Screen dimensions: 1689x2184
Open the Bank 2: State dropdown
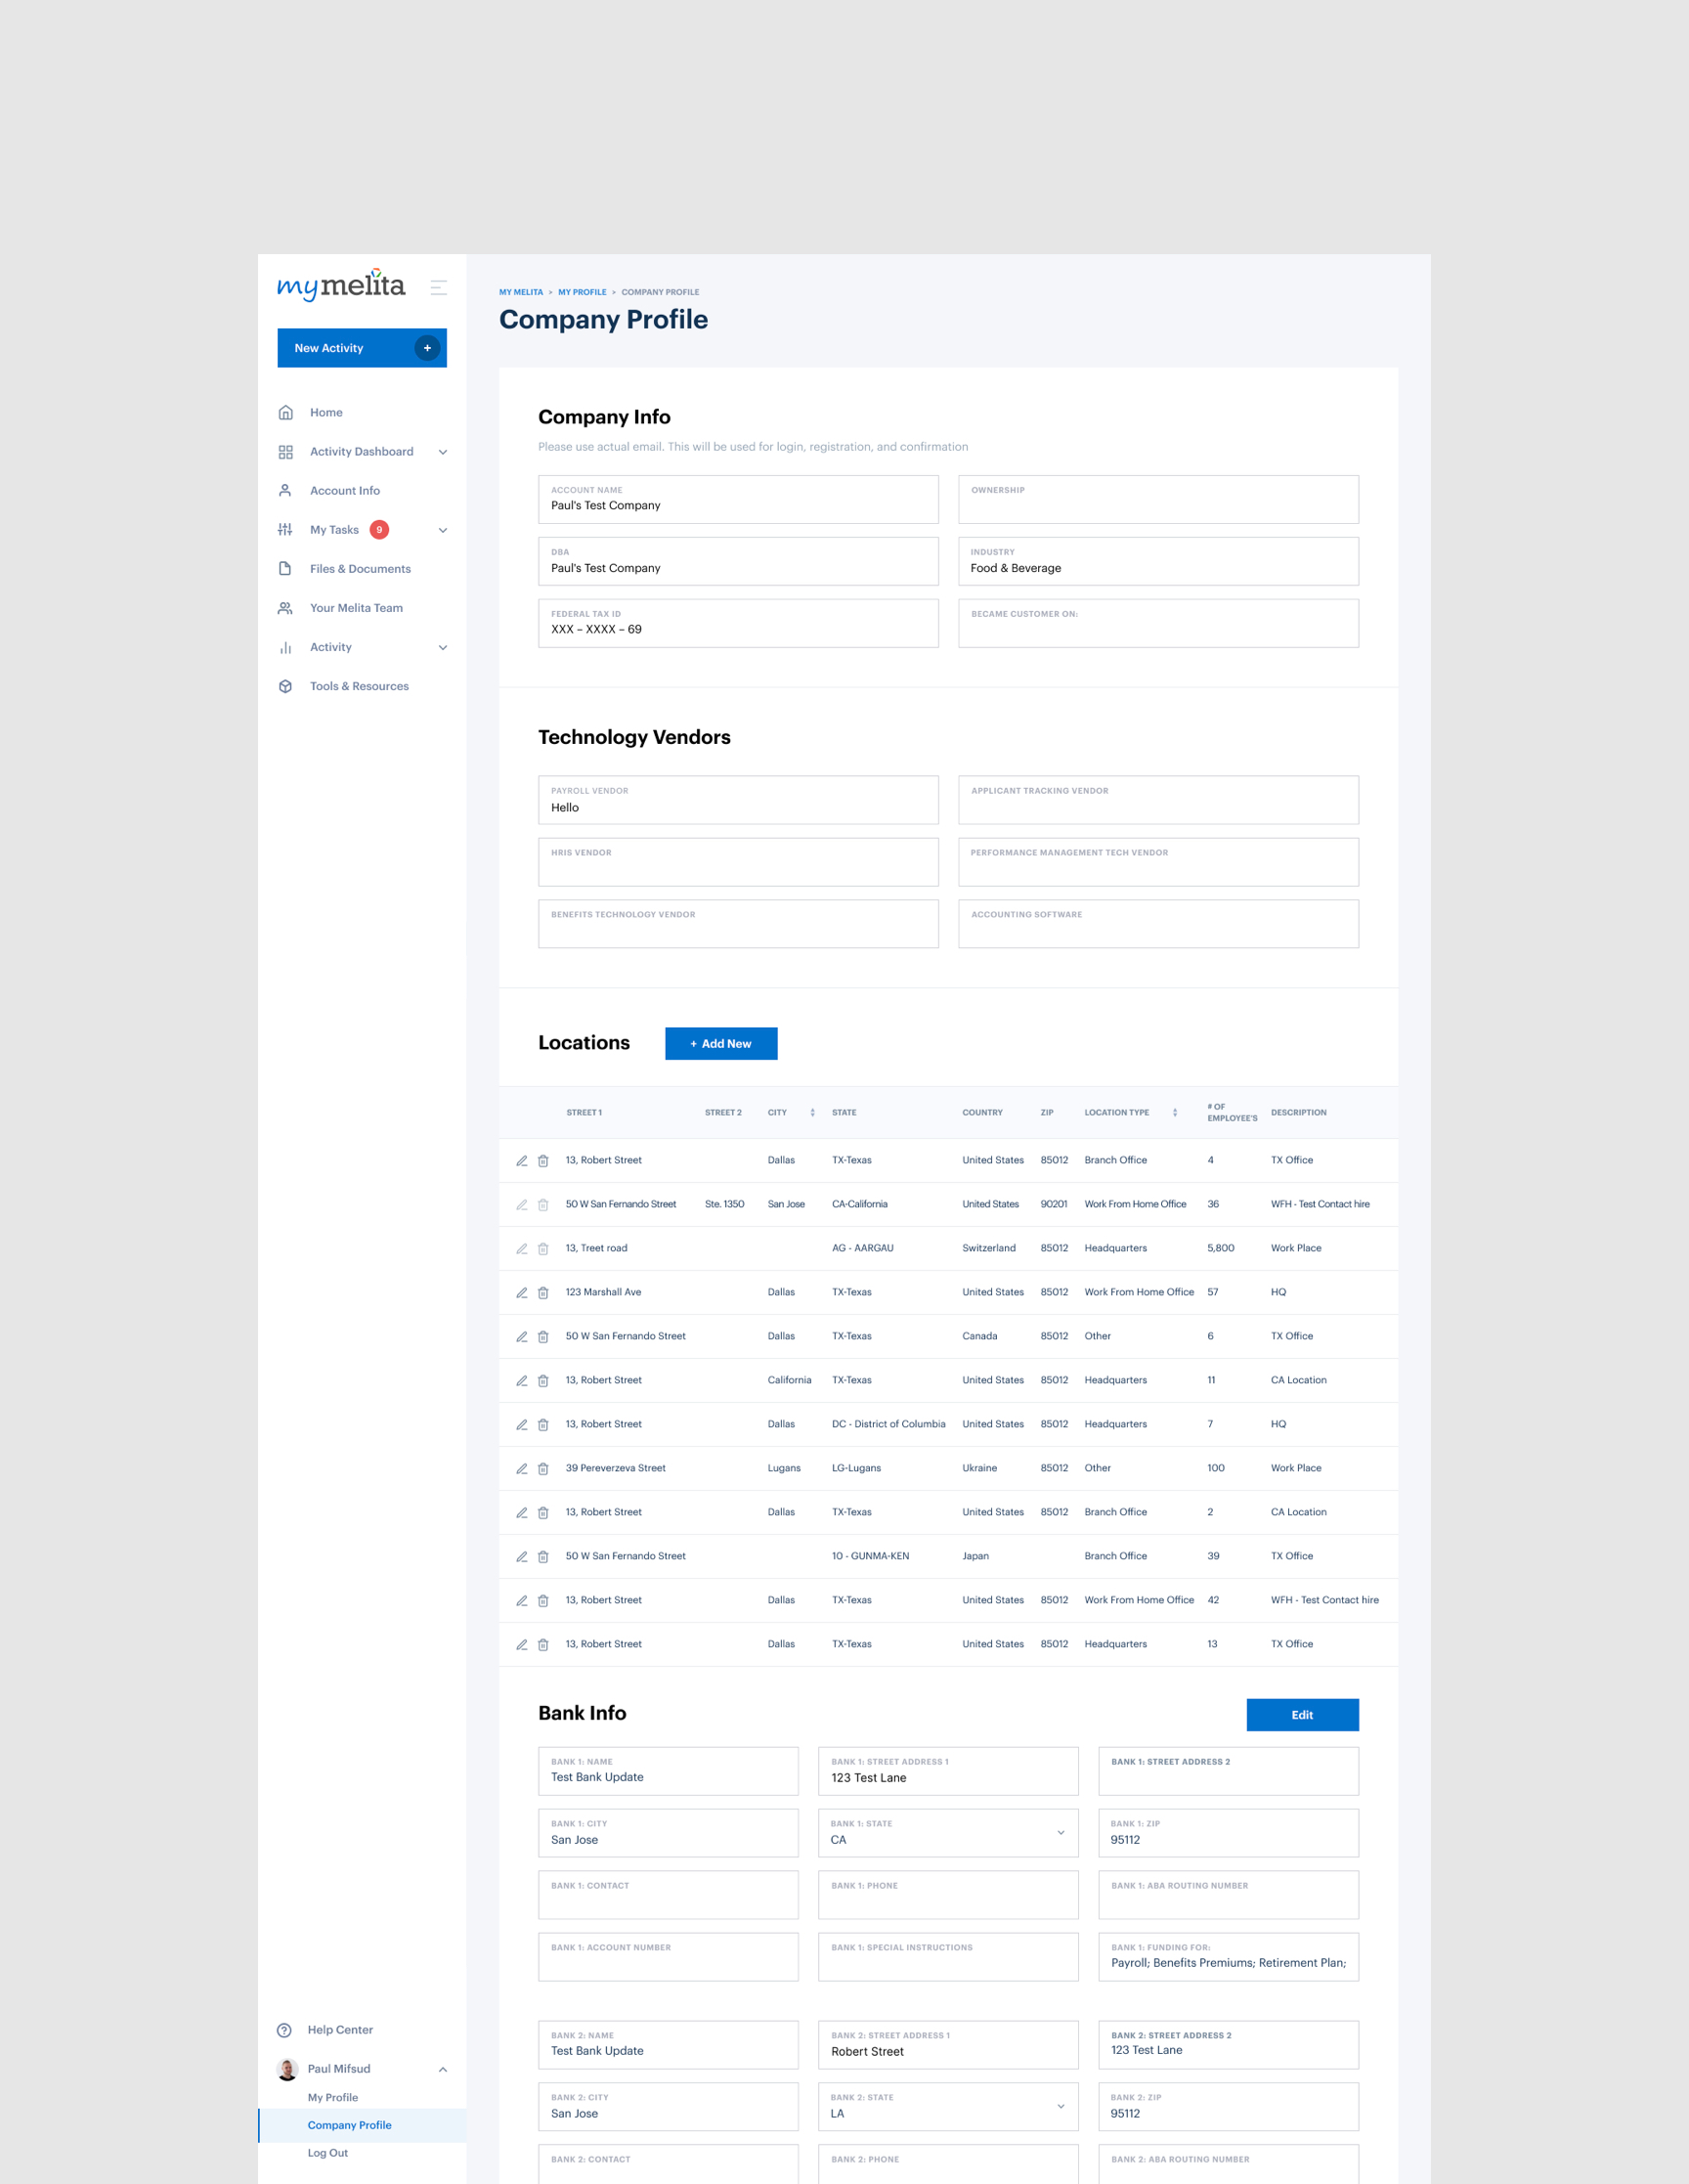1061,2106
